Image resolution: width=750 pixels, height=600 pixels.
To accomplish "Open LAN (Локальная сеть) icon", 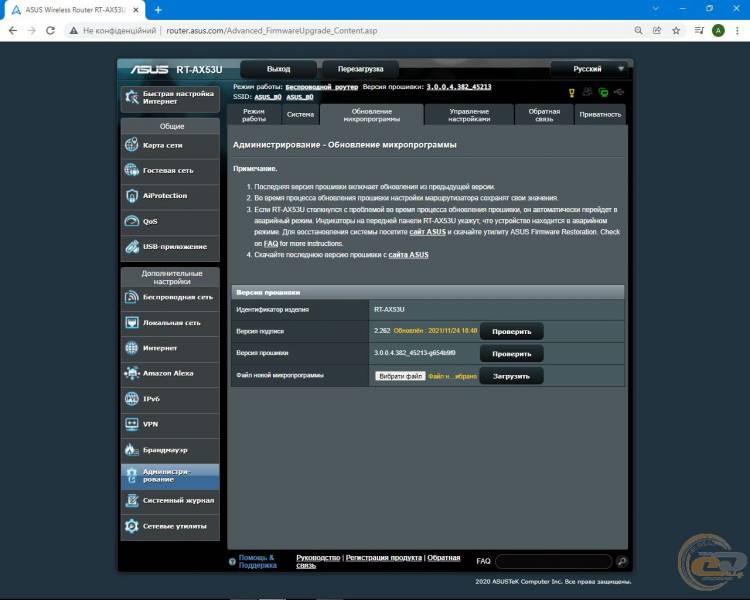I will point(132,322).
